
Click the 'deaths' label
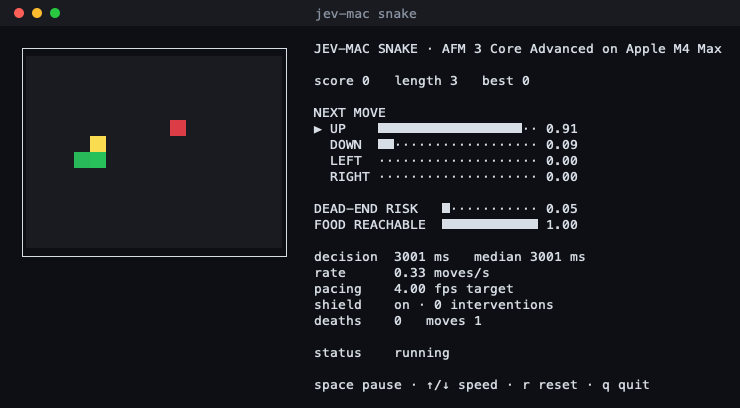tap(337, 321)
